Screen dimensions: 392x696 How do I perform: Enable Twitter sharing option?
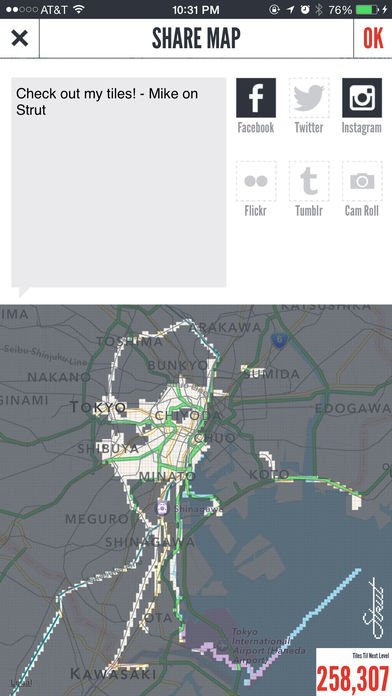pyautogui.click(x=309, y=98)
